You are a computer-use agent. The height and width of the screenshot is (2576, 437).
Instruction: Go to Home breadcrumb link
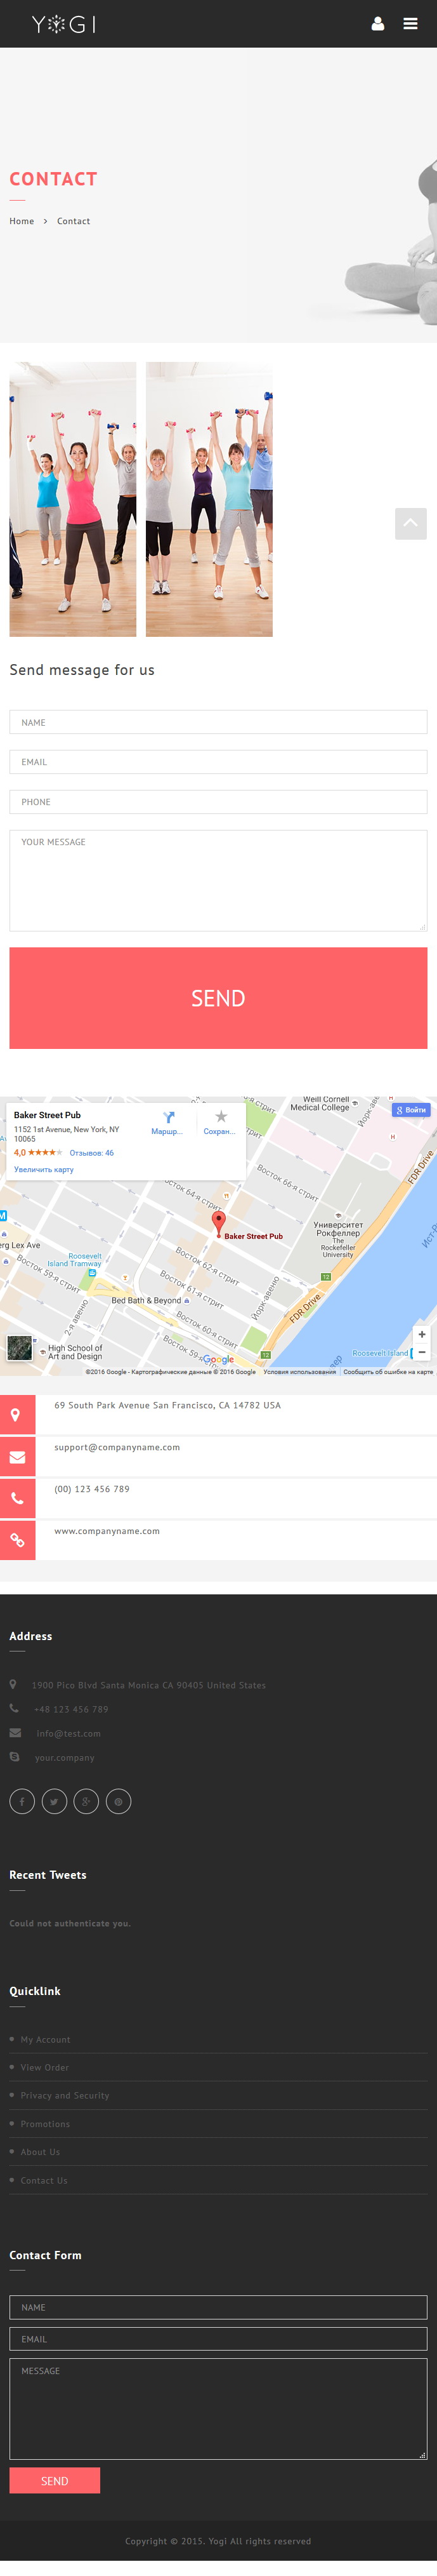(22, 221)
